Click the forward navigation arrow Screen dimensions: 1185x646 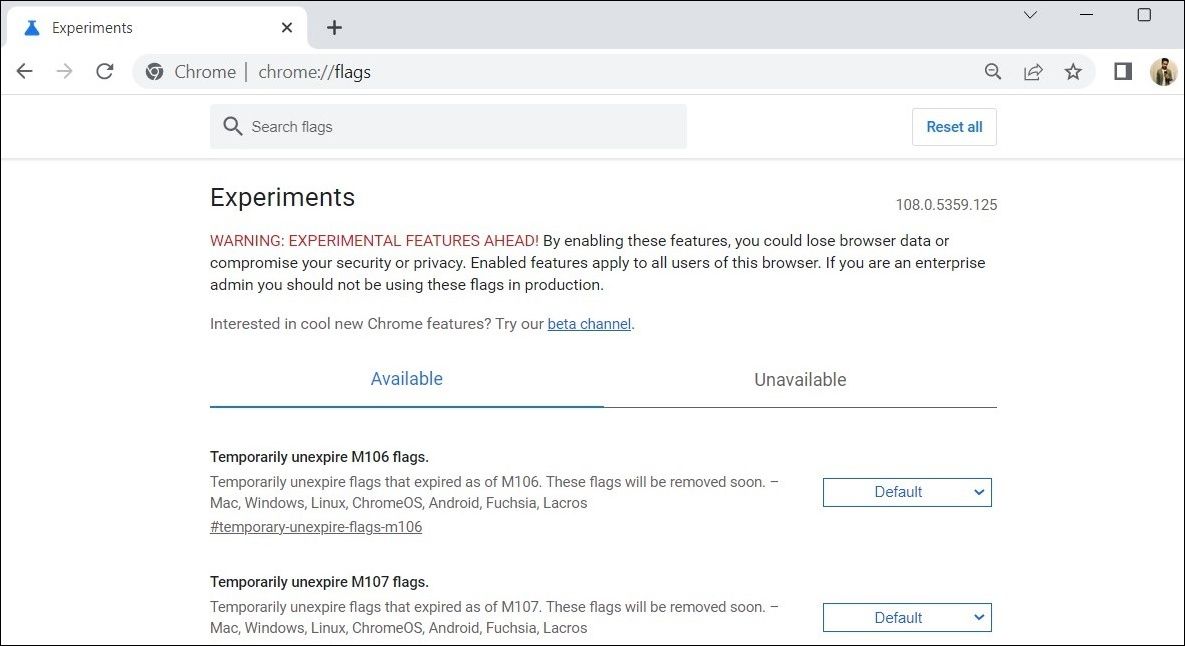65,72
